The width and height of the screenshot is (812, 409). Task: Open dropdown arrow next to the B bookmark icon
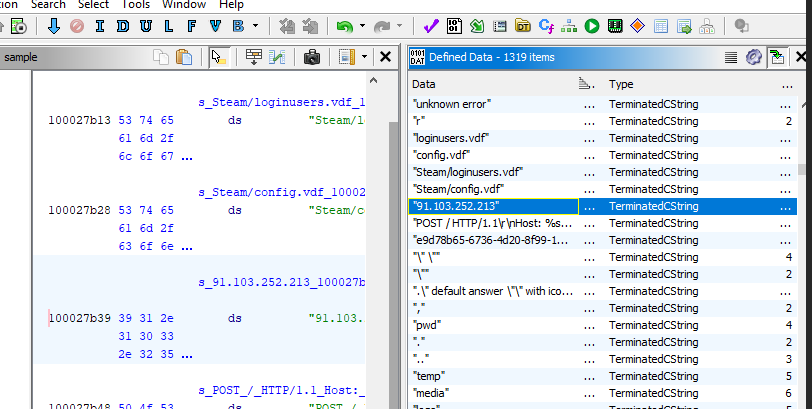pos(256,25)
